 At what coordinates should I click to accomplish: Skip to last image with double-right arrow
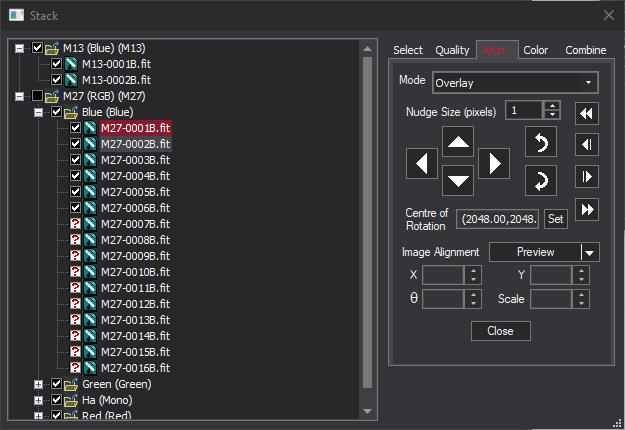(588, 209)
